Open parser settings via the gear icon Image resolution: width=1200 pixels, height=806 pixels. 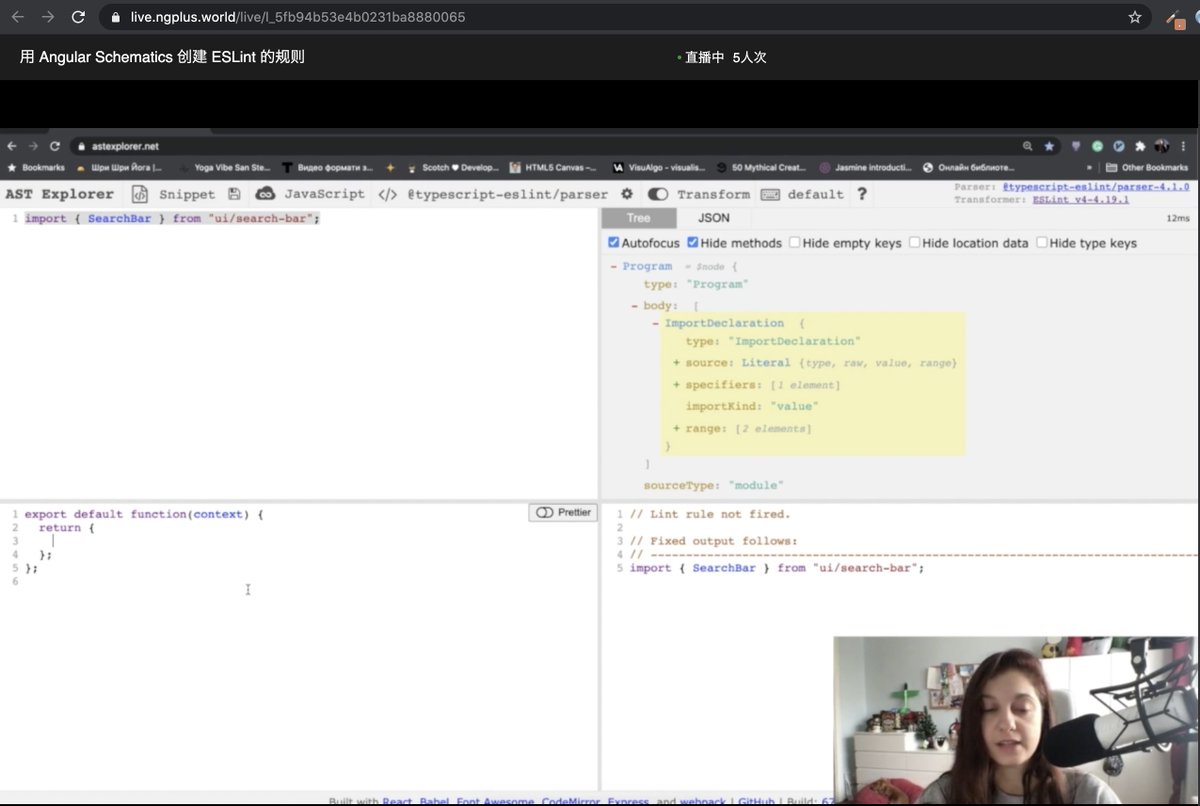point(626,194)
